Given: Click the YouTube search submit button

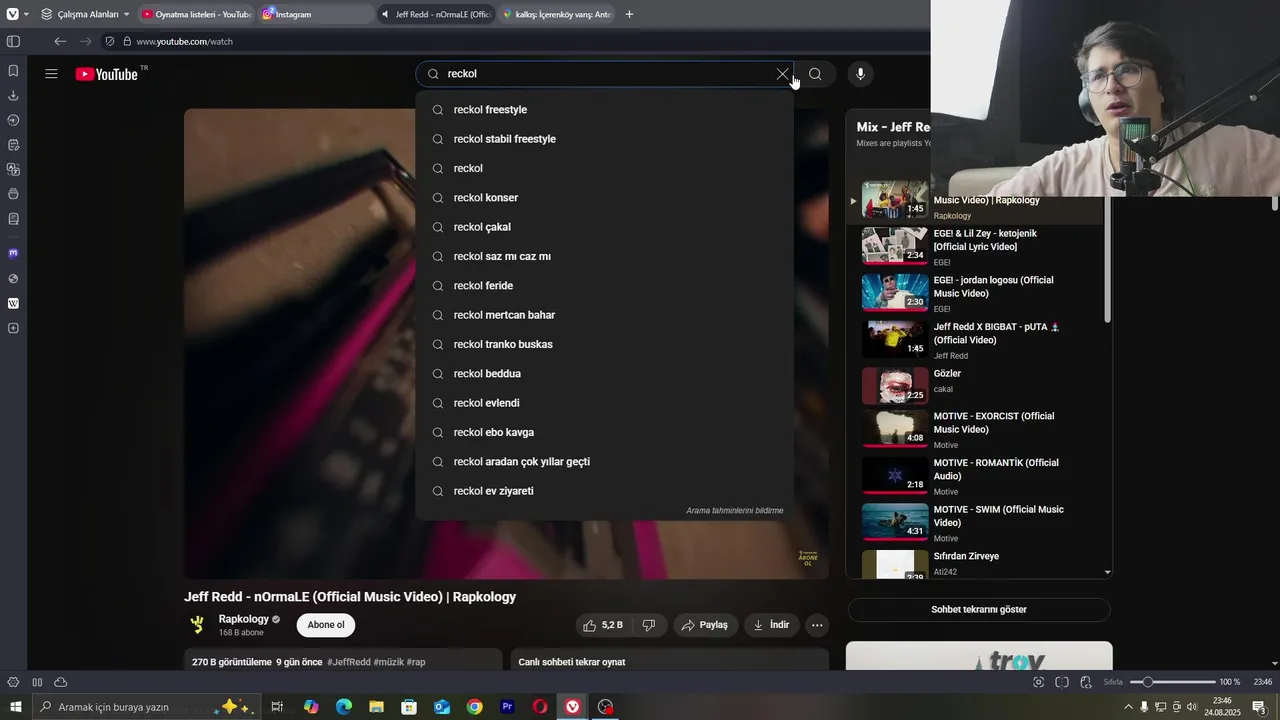Looking at the screenshot, I should (x=815, y=74).
